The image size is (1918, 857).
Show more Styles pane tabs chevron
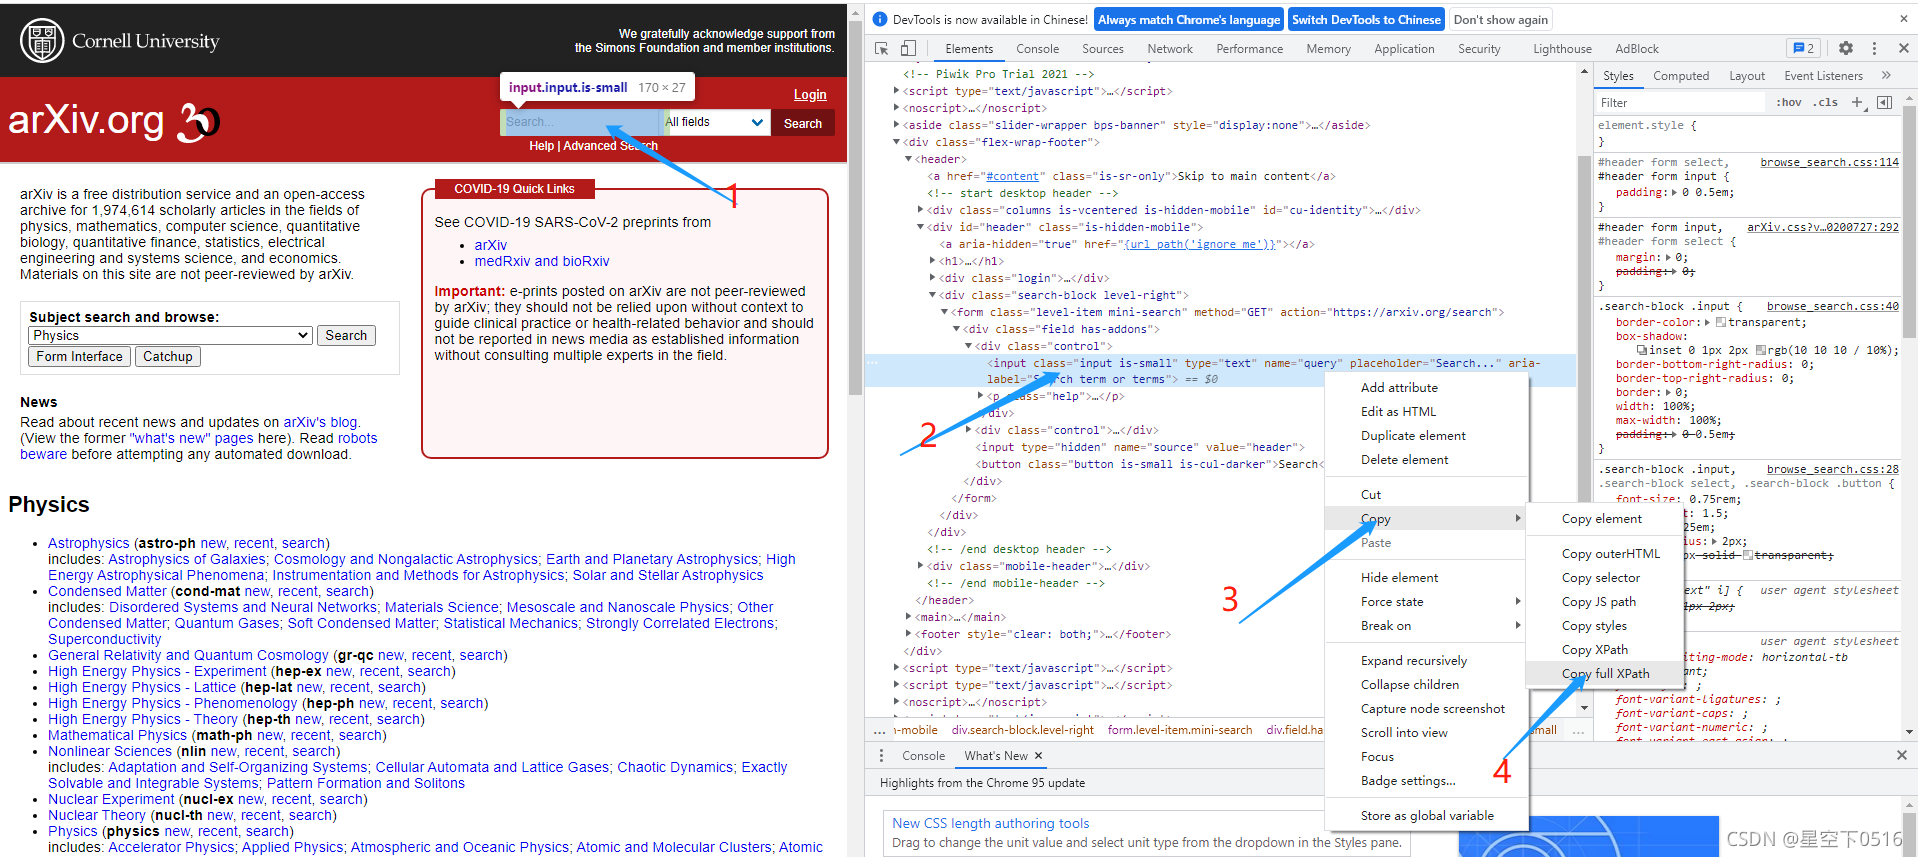(1886, 75)
